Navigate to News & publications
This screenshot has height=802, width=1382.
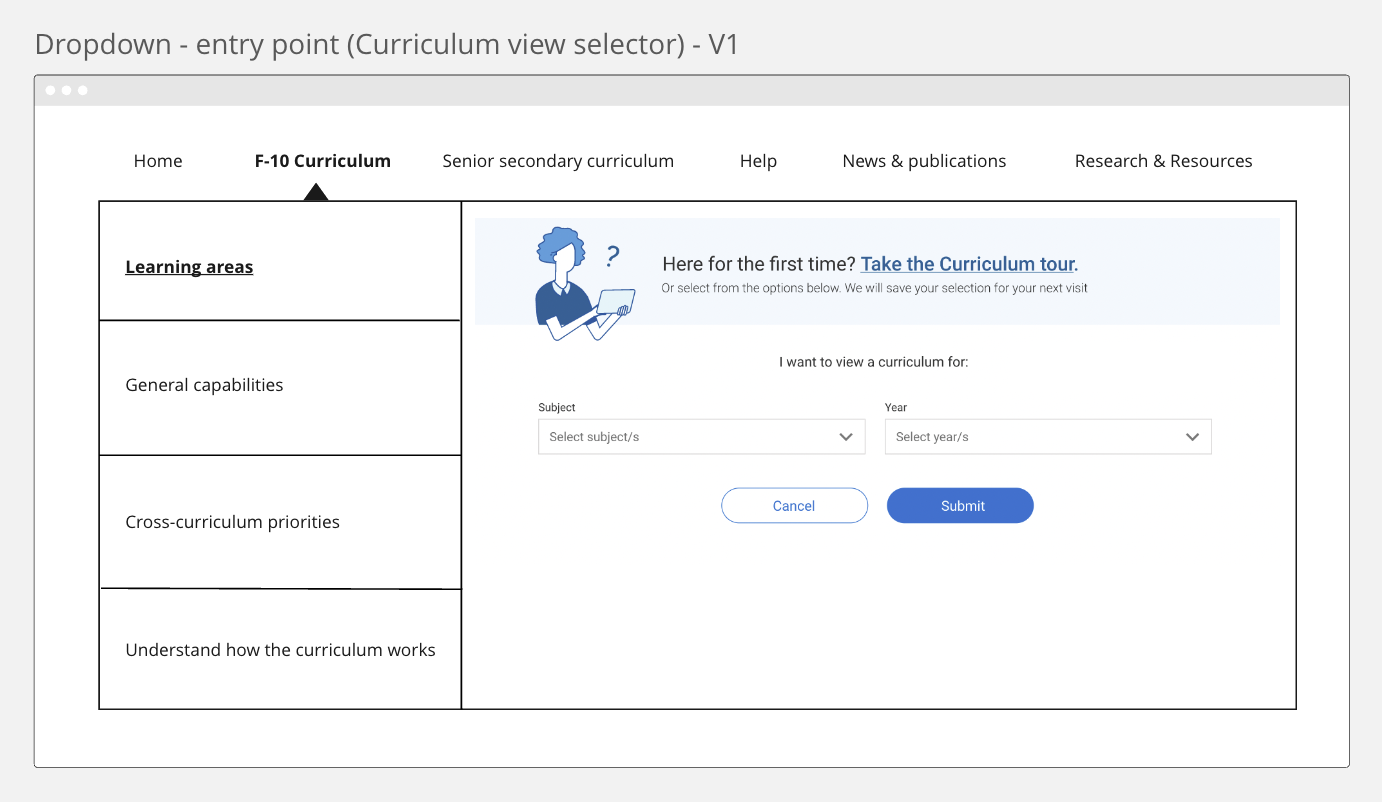click(924, 161)
